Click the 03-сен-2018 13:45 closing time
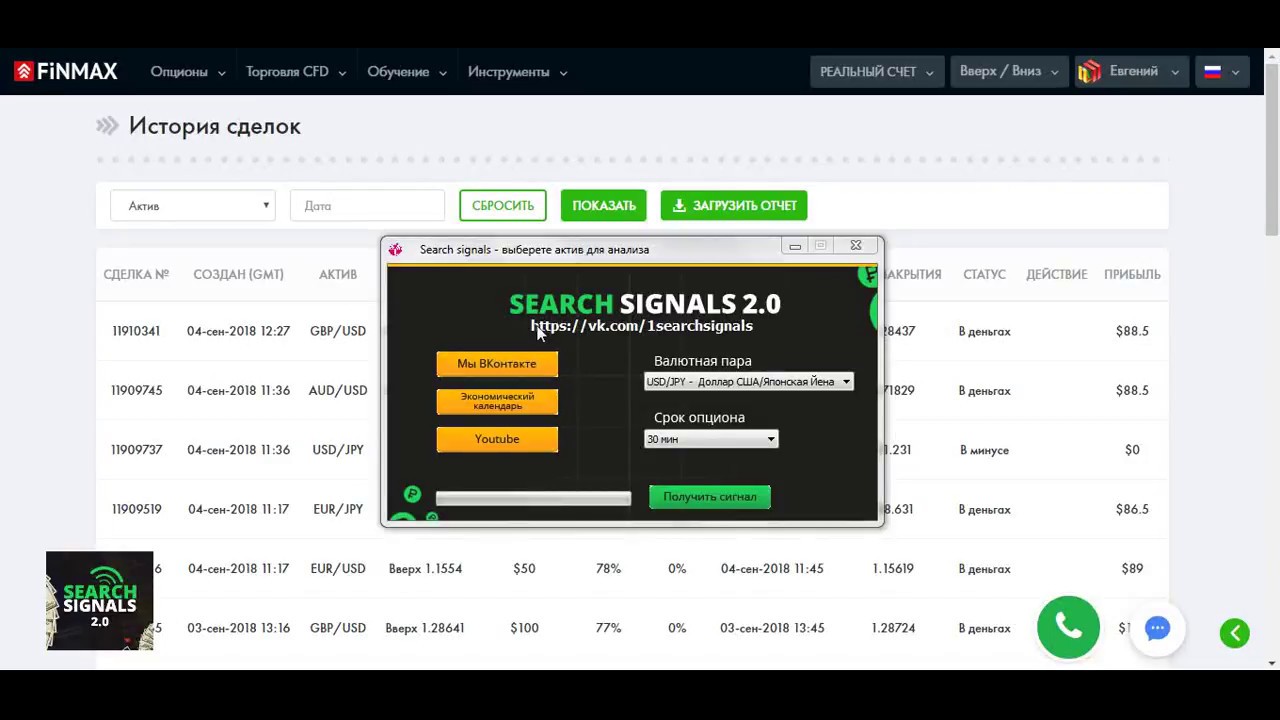 pyautogui.click(x=772, y=628)
